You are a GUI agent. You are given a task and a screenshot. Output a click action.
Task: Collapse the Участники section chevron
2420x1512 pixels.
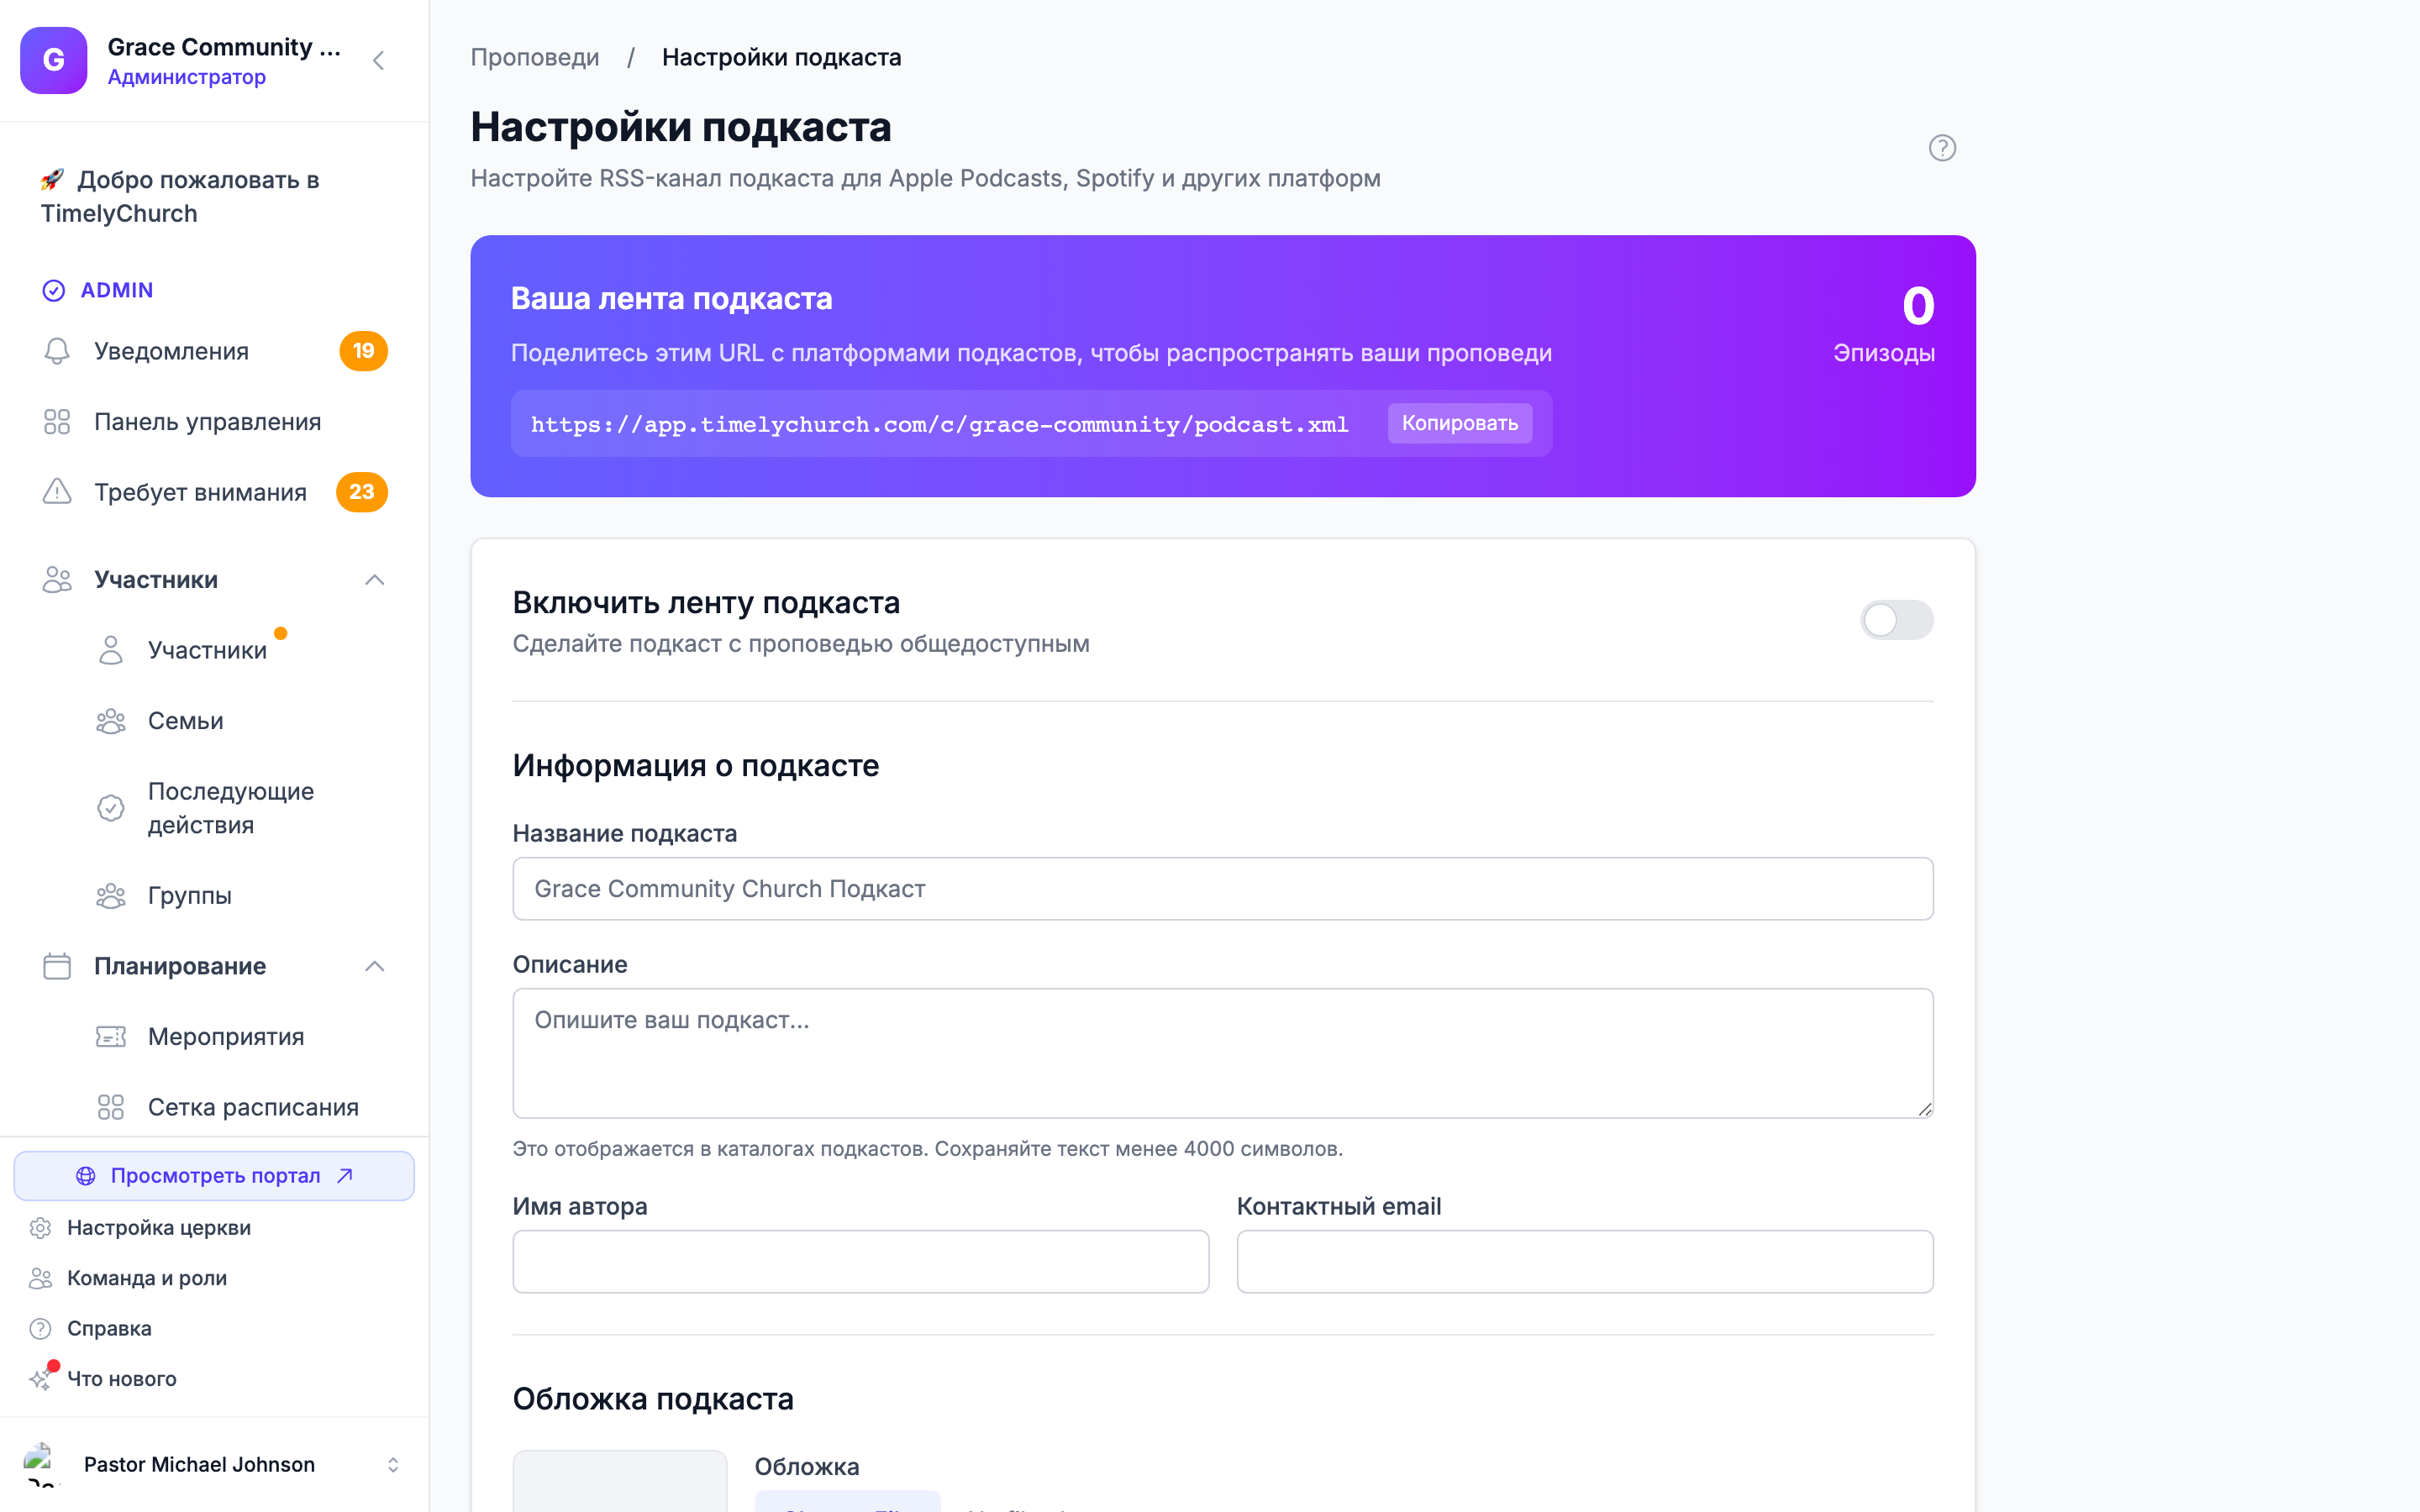[375, 580]
